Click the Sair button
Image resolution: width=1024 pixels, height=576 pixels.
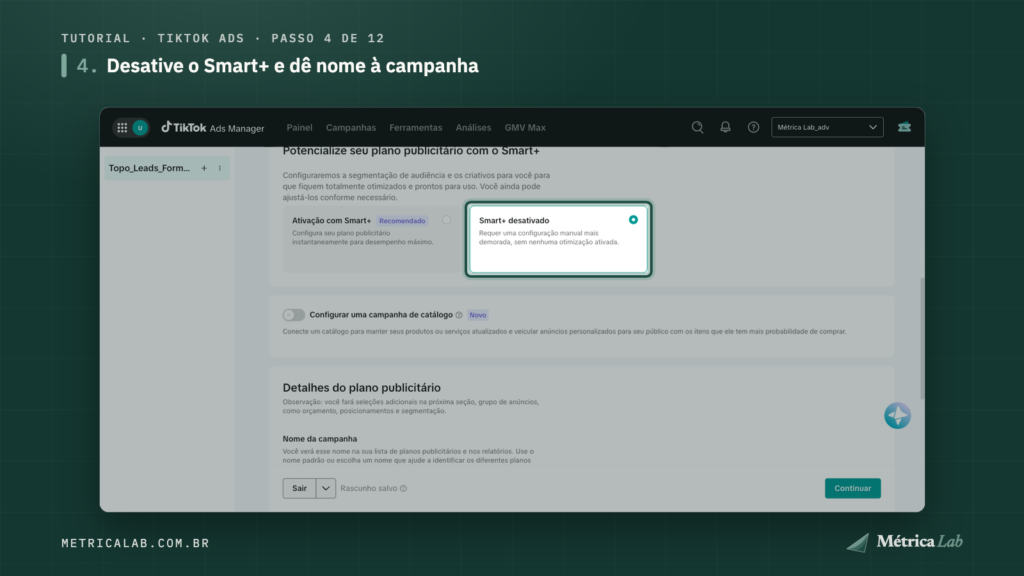pos(300,488)
